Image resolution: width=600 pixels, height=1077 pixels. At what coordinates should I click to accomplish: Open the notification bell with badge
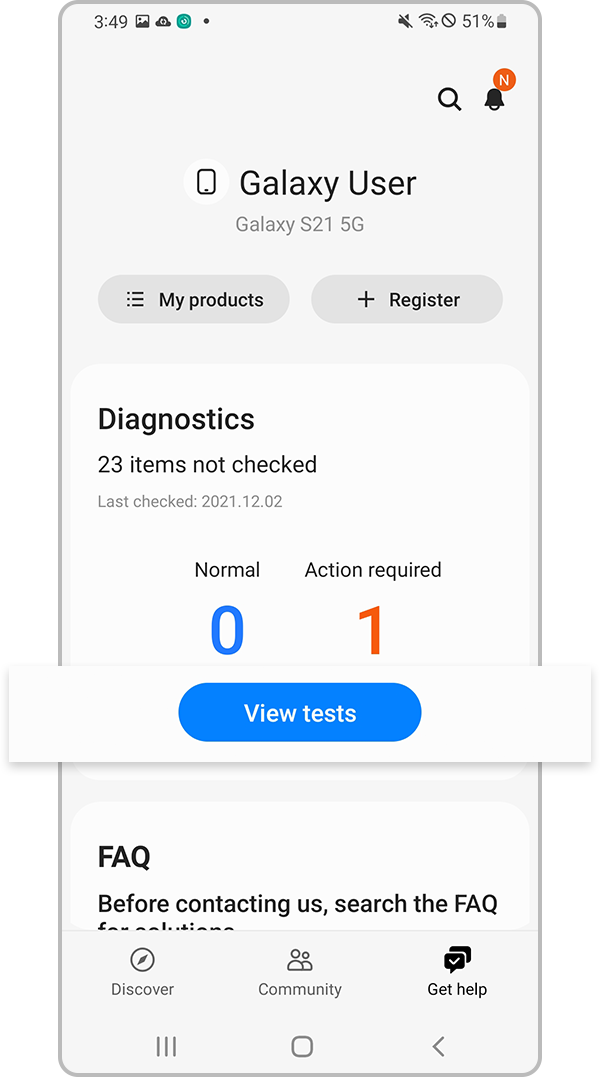tap(494, 100)
